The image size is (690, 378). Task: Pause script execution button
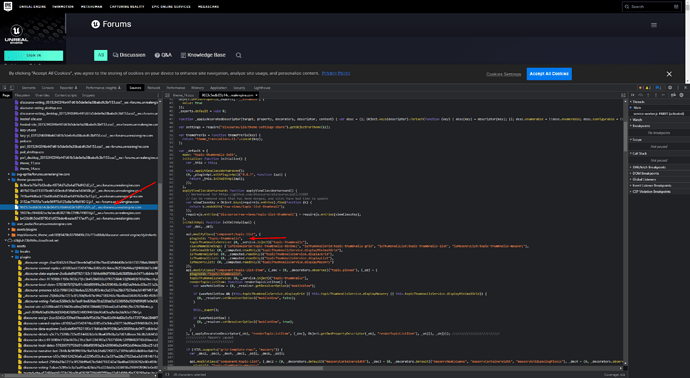pyautogui.click(x=633, y=95)
